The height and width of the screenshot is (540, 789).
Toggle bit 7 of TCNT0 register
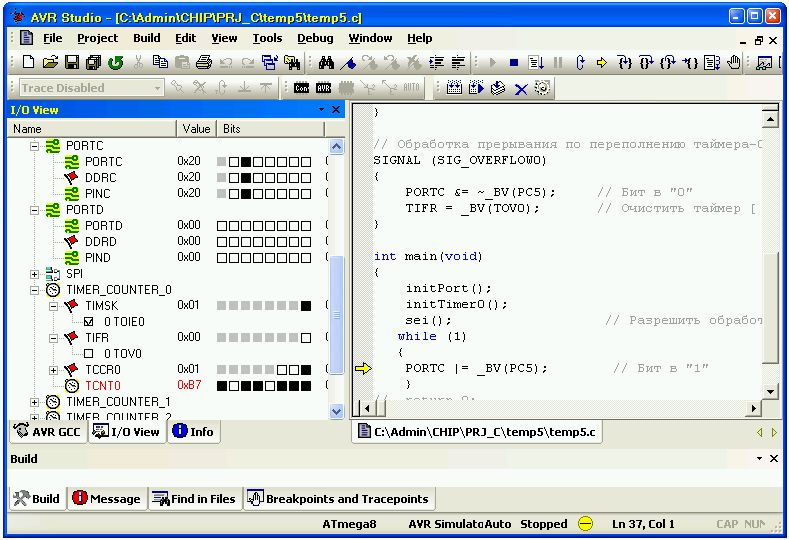coord(221,386)
